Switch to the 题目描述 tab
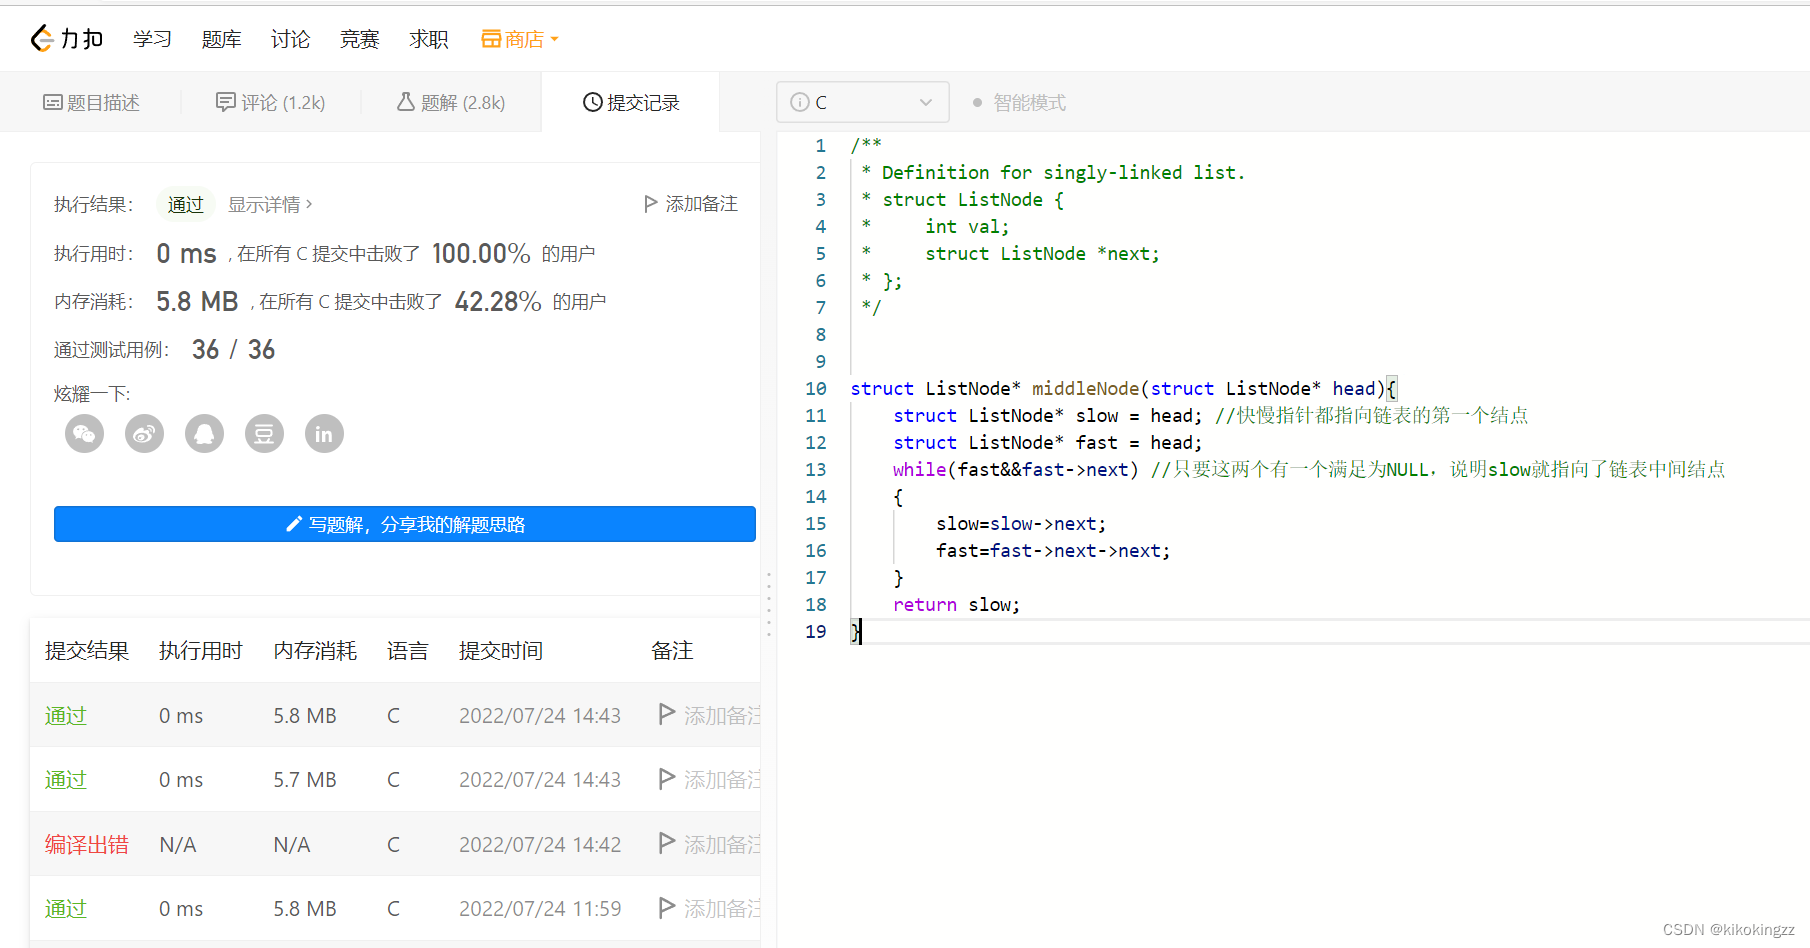The width and height of the screenshot is (1810, 948). 91,103
